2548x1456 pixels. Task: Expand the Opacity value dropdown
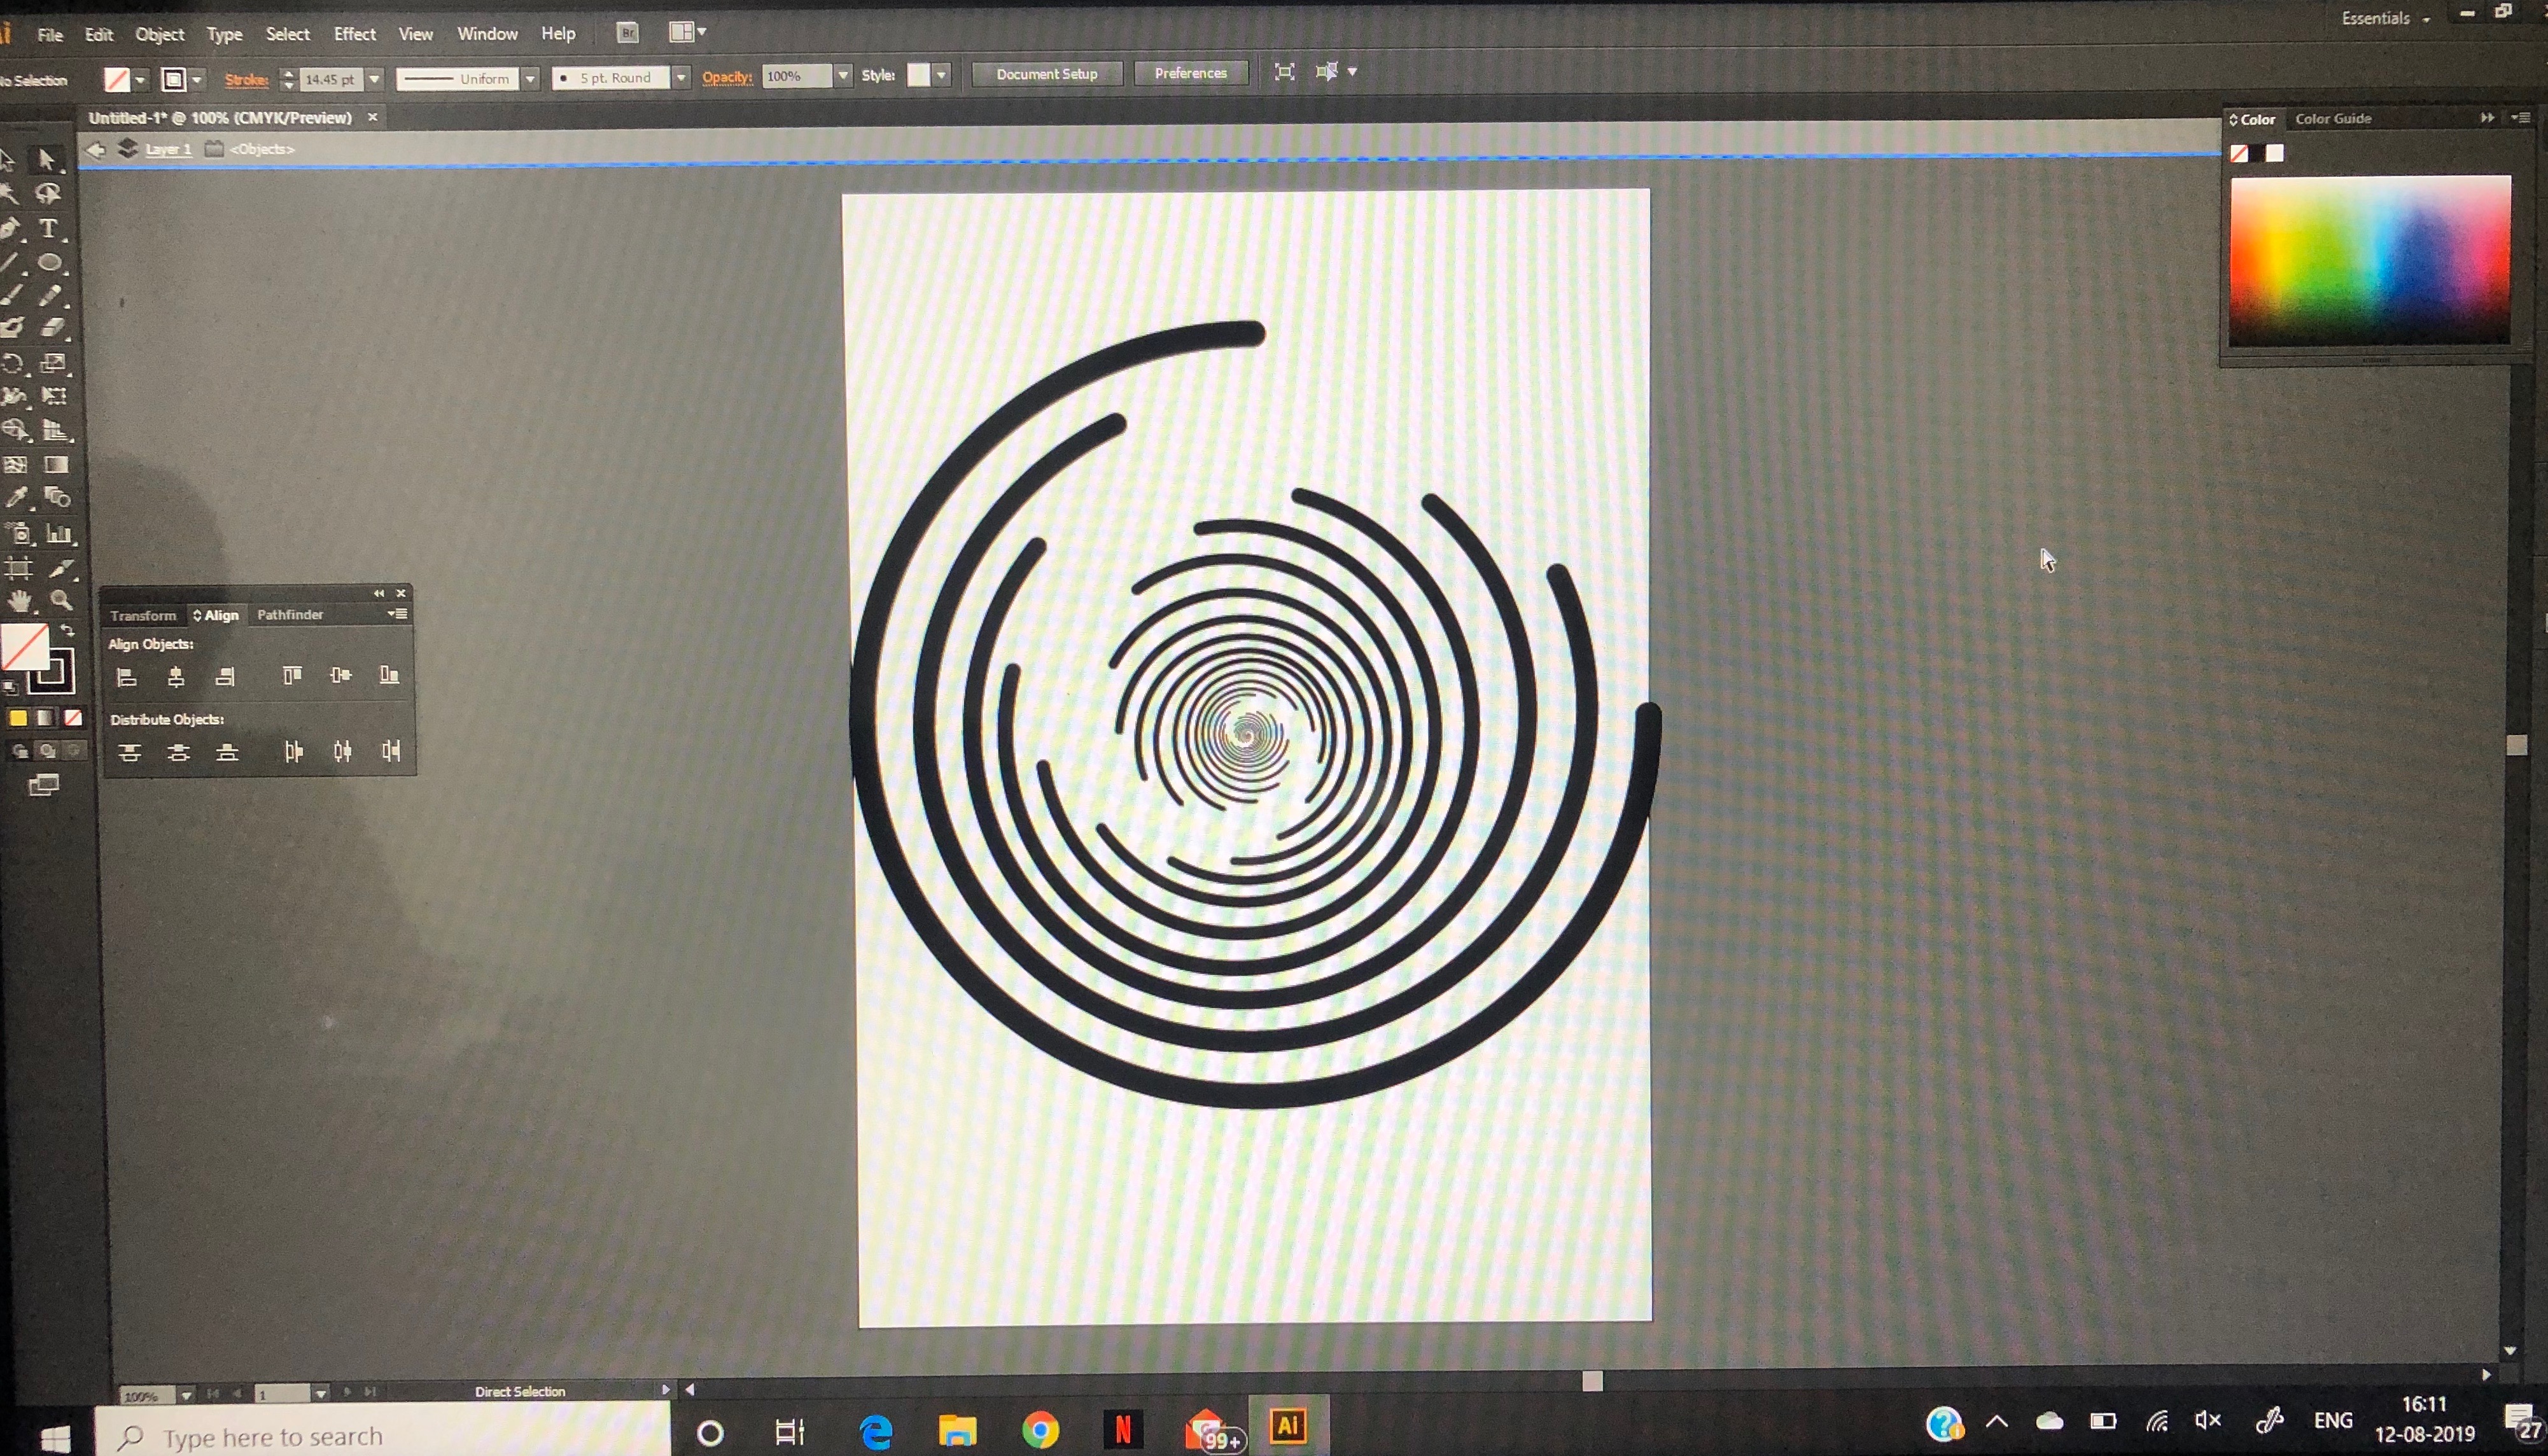click(842, 76)
